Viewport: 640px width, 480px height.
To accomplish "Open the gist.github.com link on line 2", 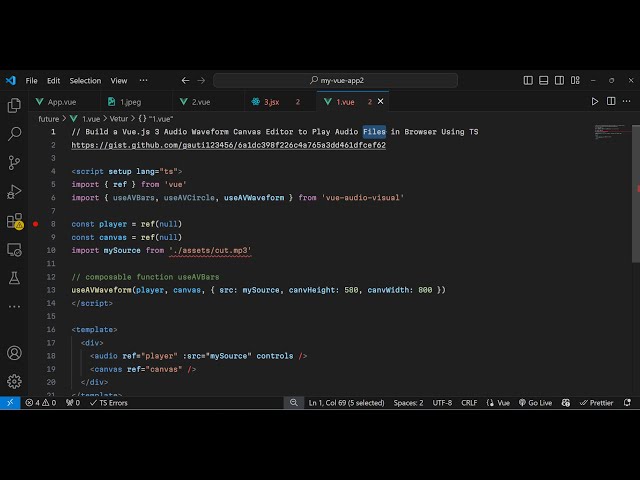I will coord(228,145).
